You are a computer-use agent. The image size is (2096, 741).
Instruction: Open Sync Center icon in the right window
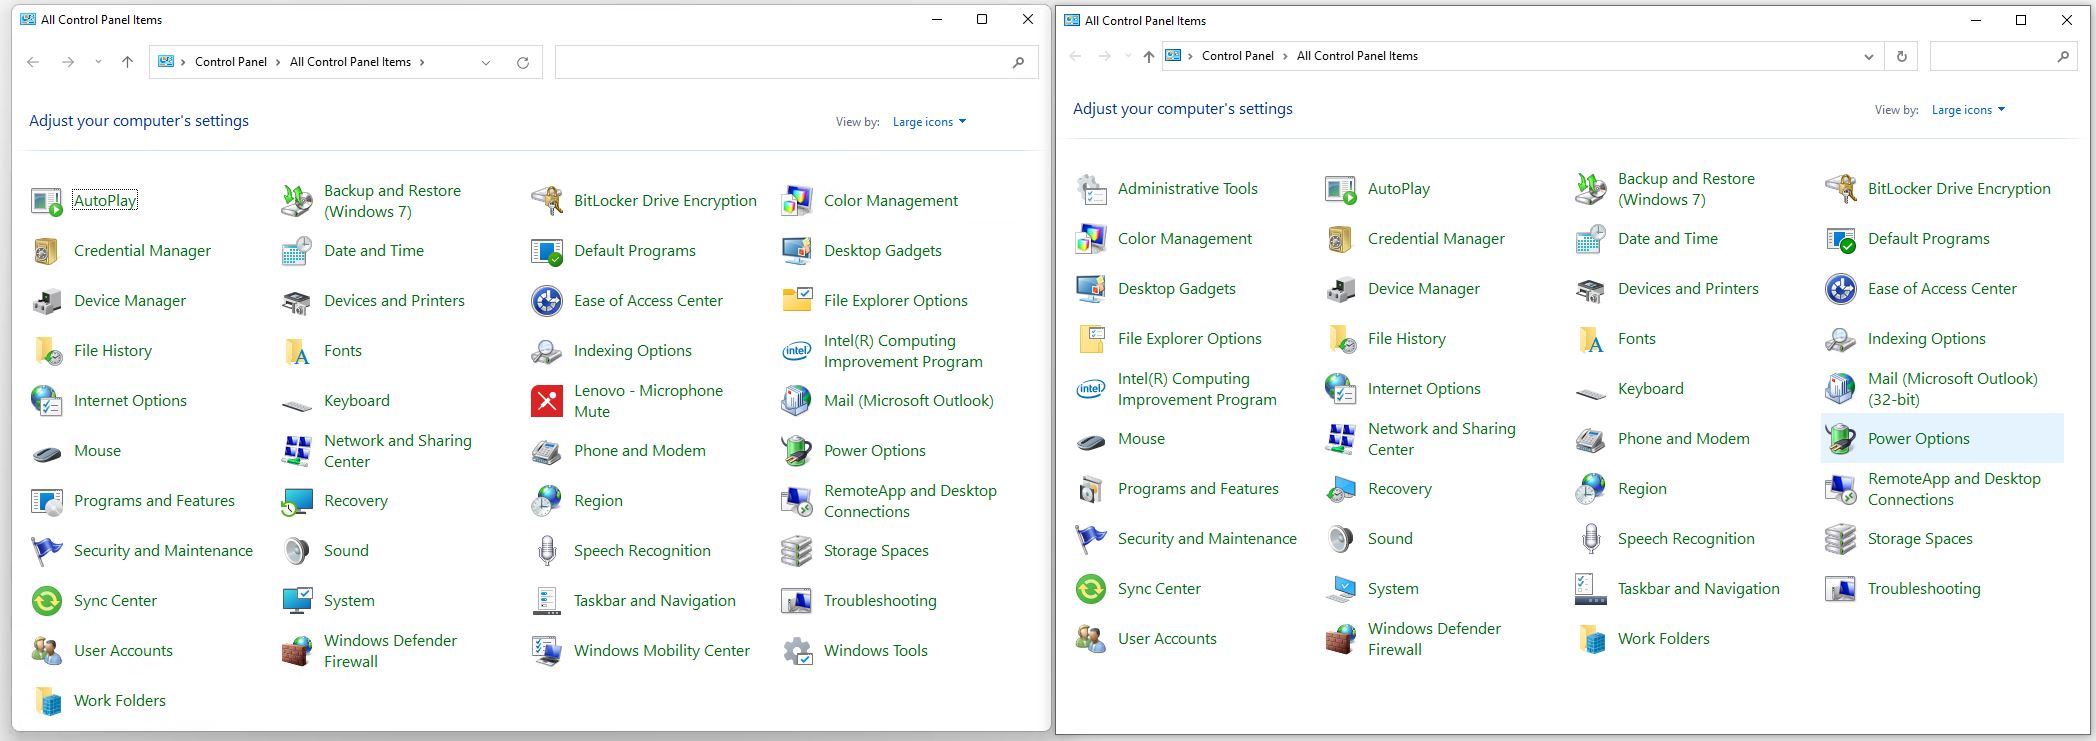pyautogui.click(x=1091, y=589)
